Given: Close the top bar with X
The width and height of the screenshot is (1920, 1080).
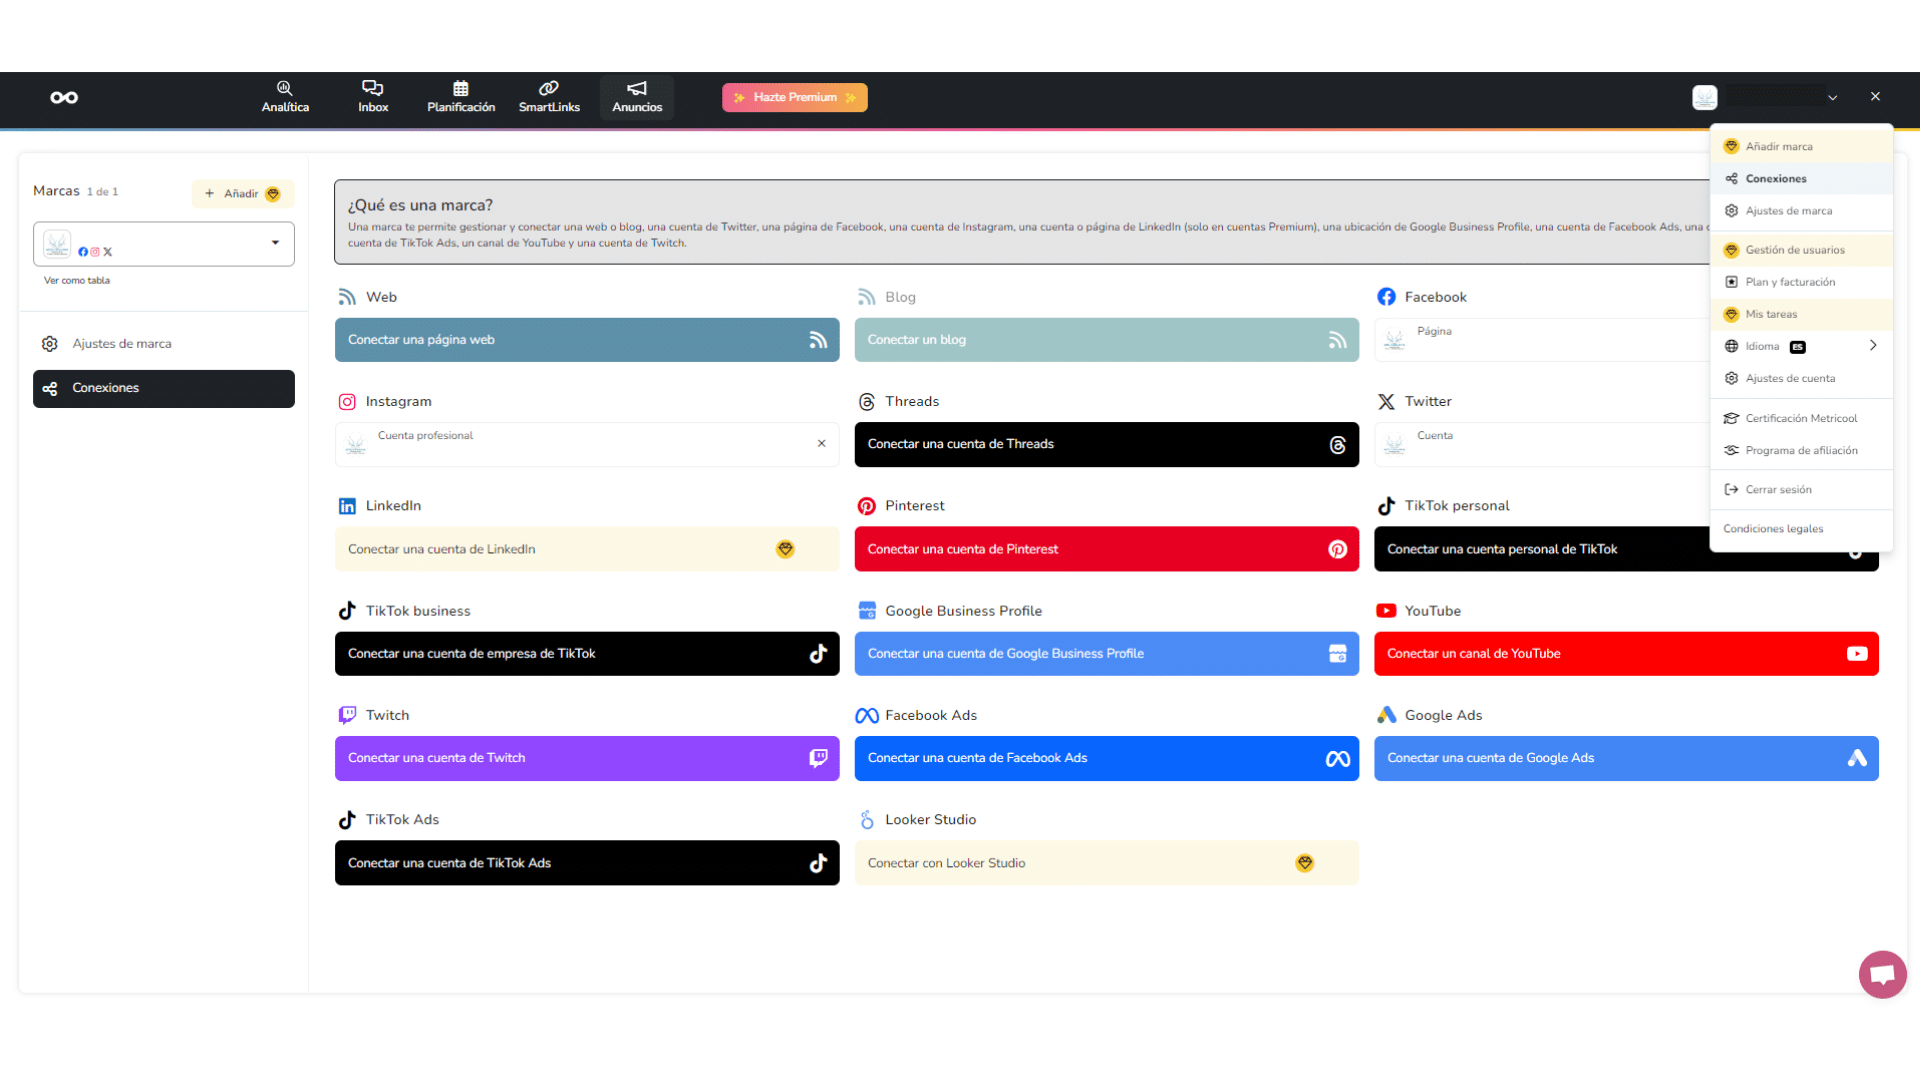Looking at the screenshot, I should (1875, 97).
